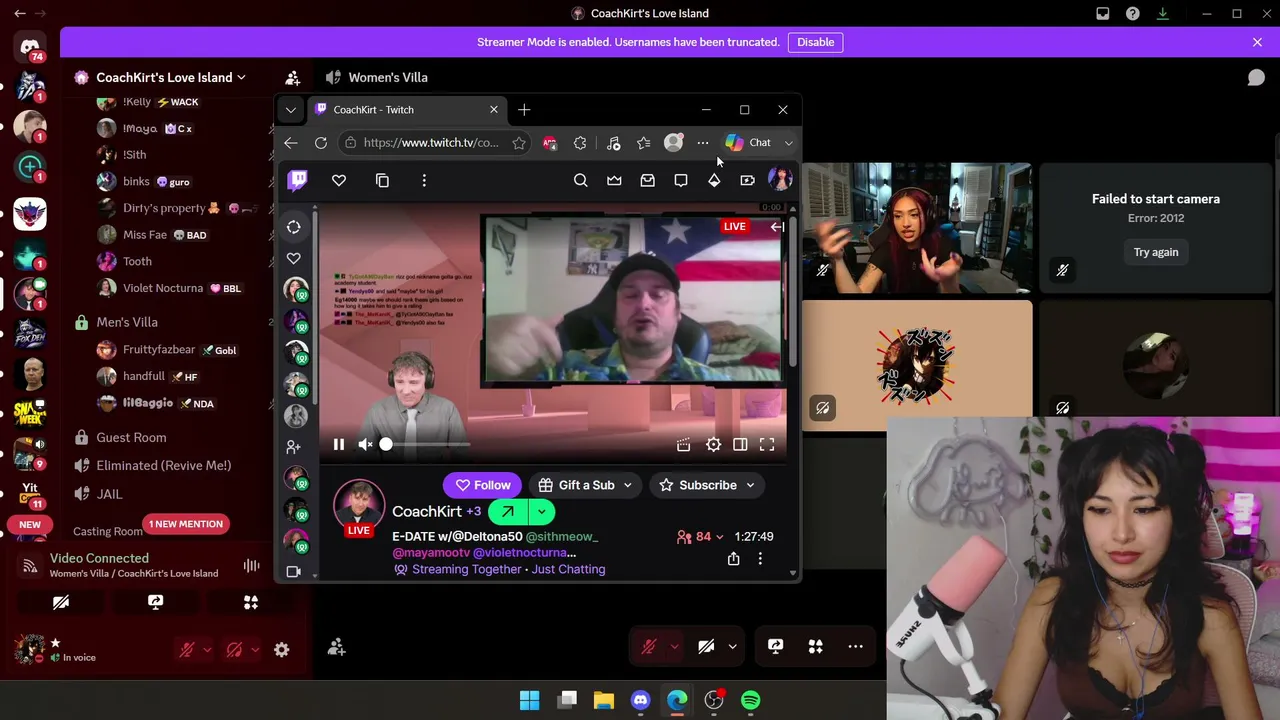Open the clip creation icon on video player
Viewport: 1280px width, 720px height.
point(683,445)
